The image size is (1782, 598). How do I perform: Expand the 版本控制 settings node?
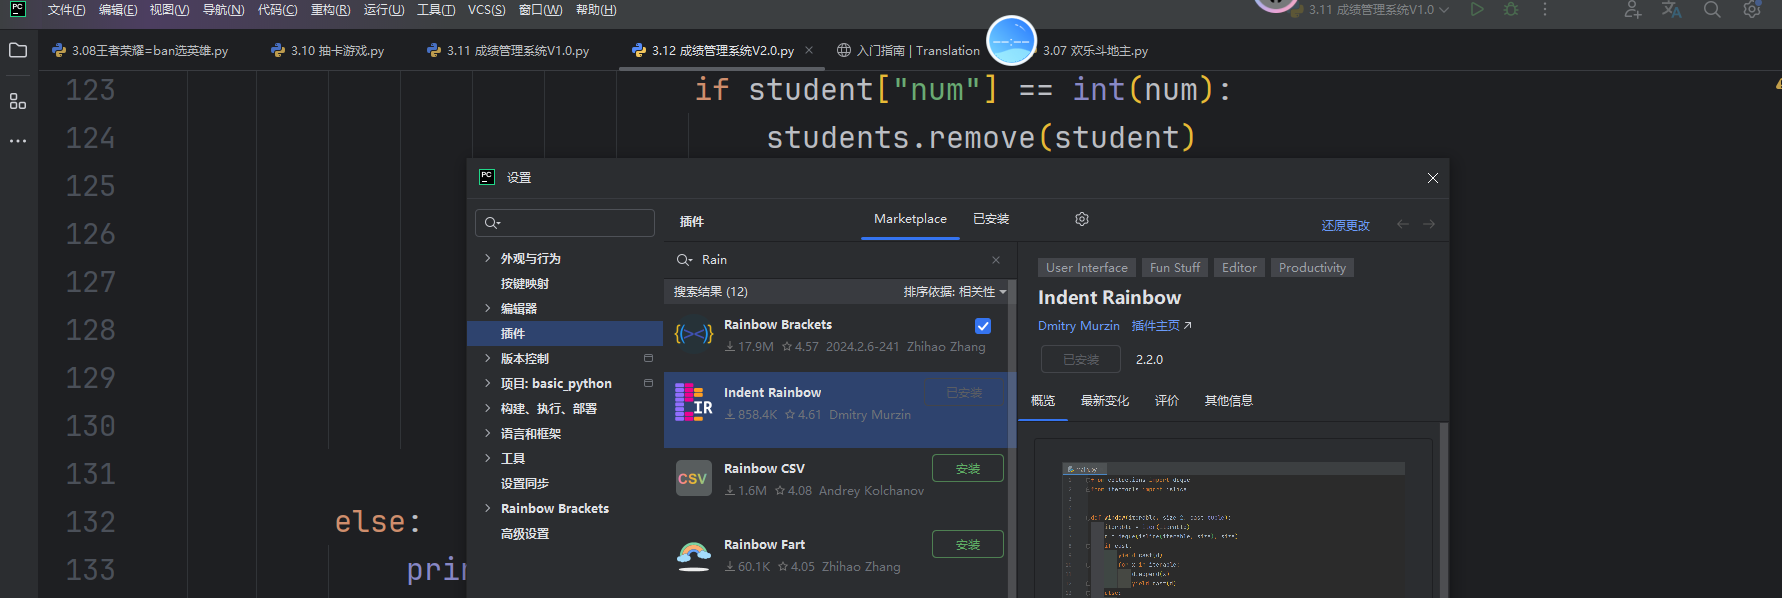click(x=488, y=358)
